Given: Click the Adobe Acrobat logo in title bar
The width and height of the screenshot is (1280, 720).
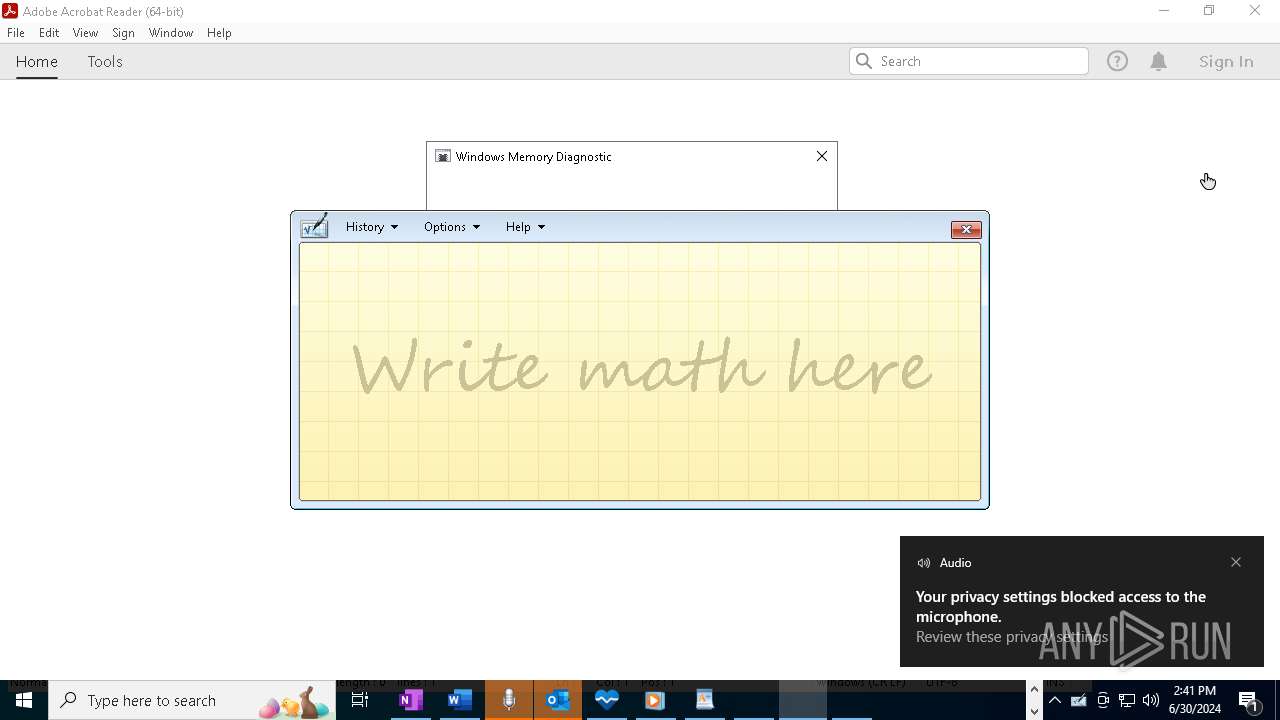Looking at the screenshot, I should pyautogui.click(x=10, y=11).
